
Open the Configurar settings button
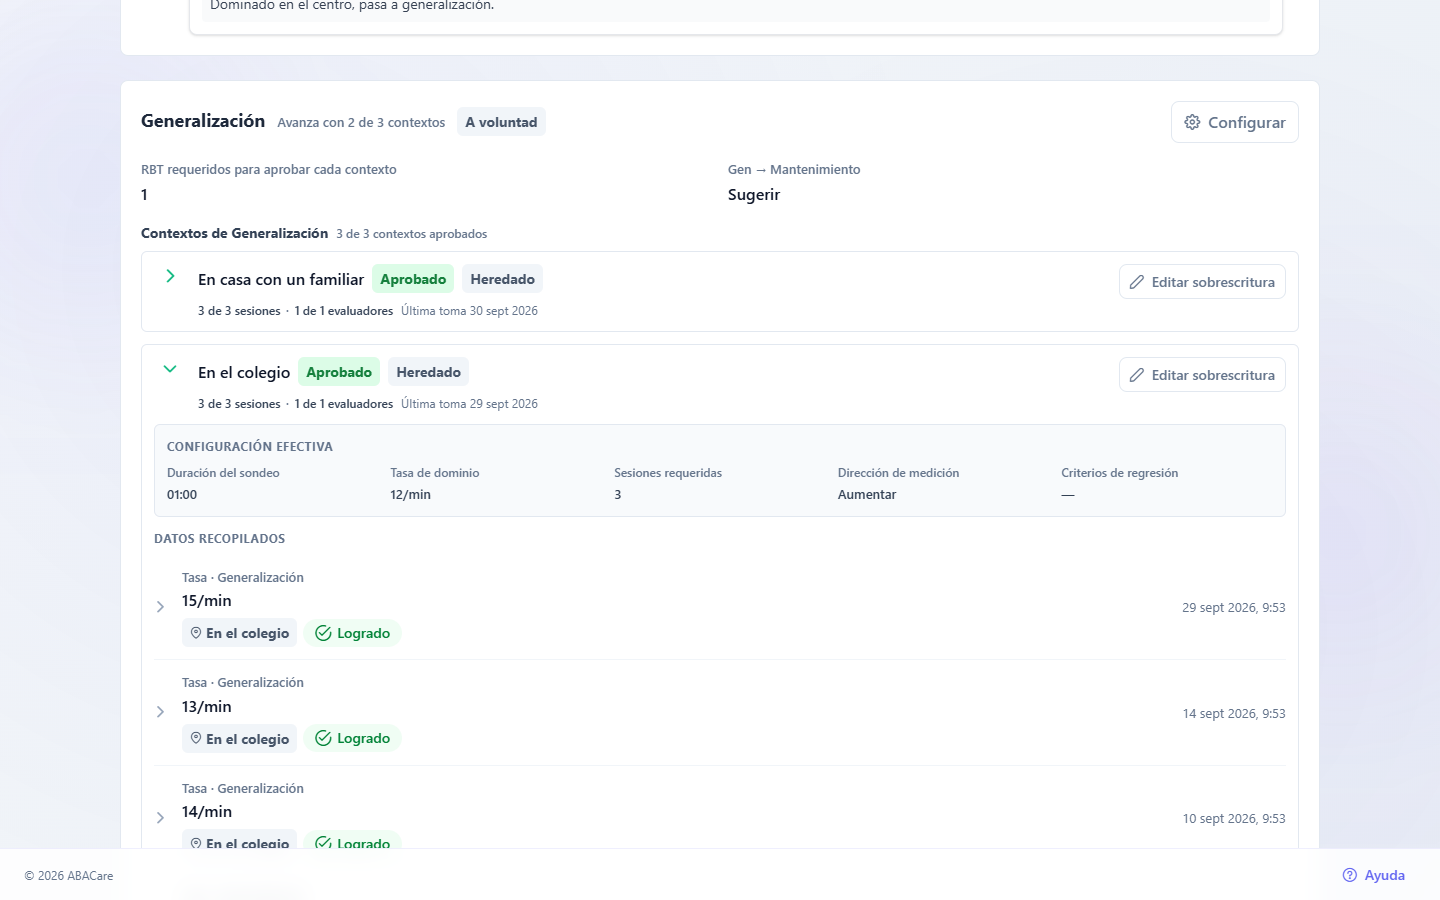click(1234, 122)
